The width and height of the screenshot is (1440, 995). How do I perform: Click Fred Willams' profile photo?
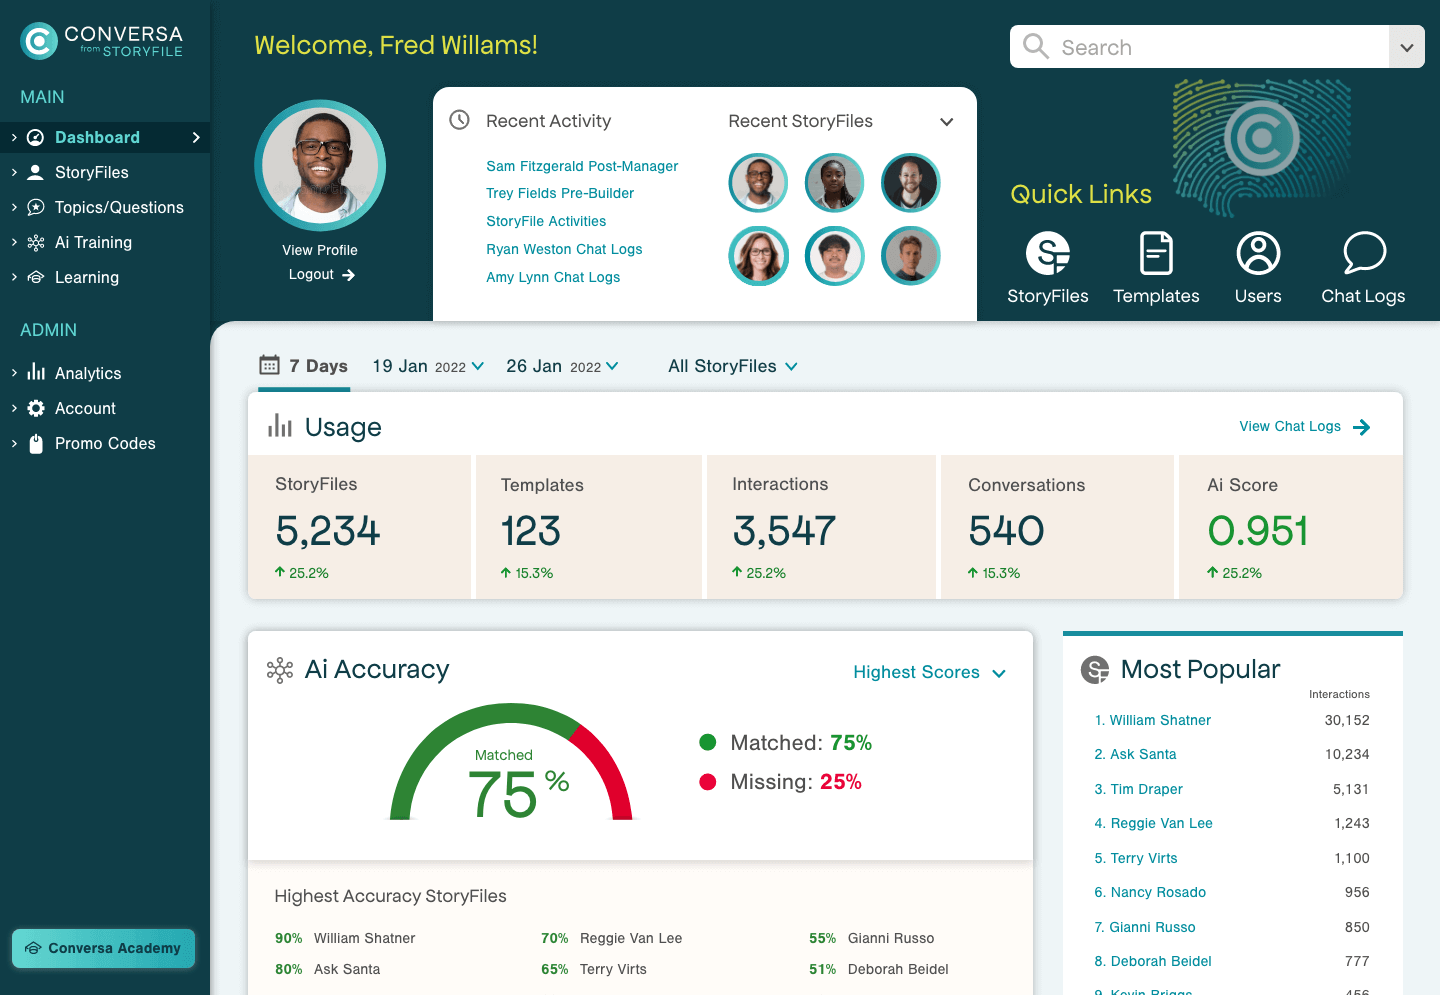click(320, 165)
